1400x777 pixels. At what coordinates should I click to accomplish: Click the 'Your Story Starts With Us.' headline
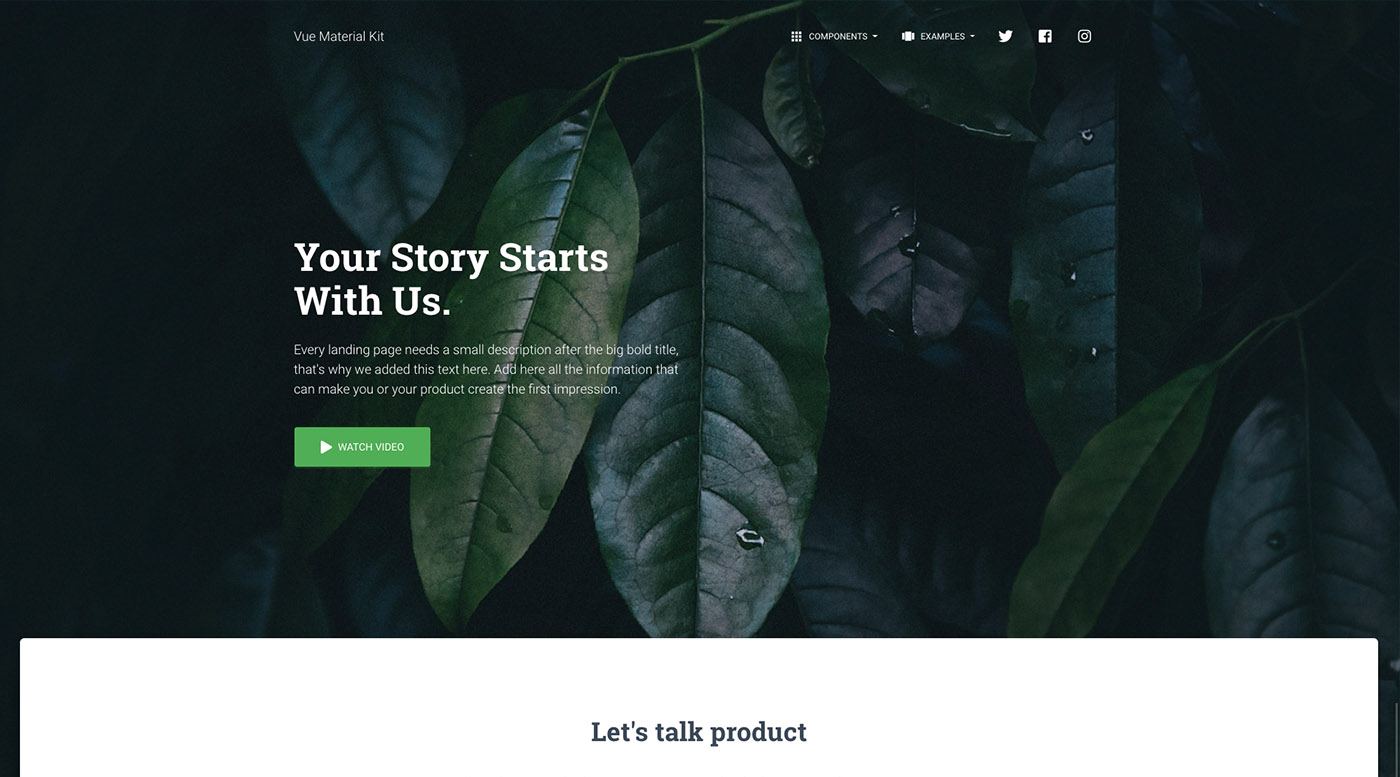pos(451,279)
